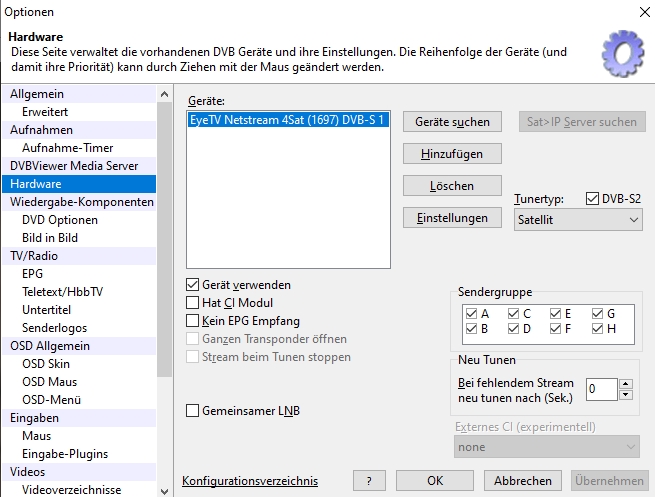Select the Aufnahmen category

click(41, 130)
